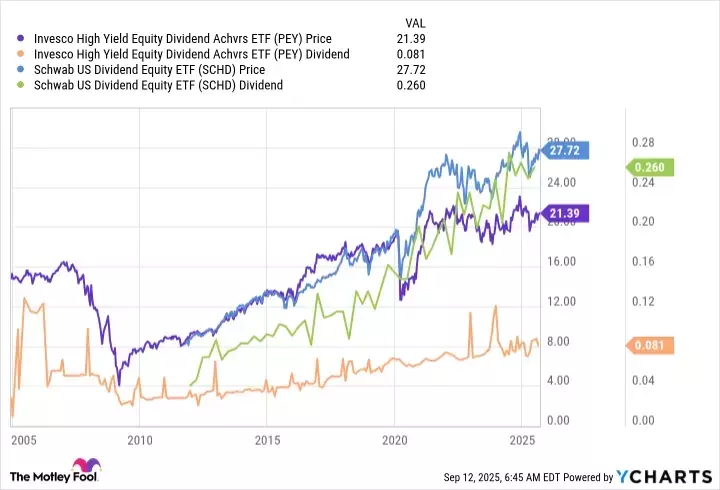The width and height of the screenshot is (720, 490).
Task: Click the 2015 x-axis label
Action: (267, 440)
